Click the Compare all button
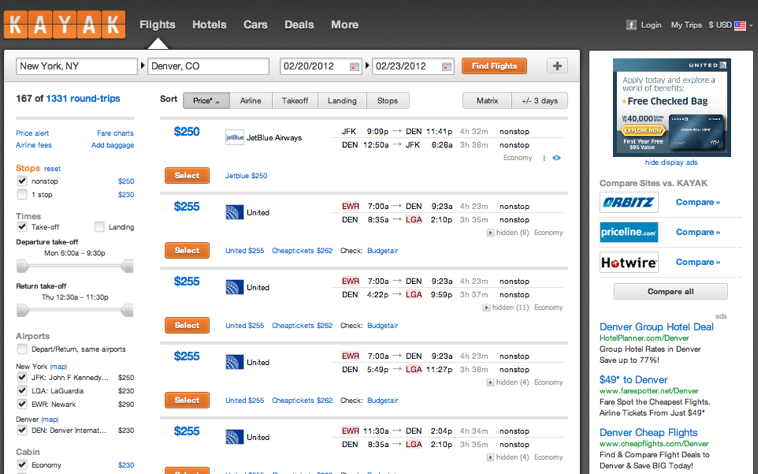758x474 pixels. click(670, 292)
